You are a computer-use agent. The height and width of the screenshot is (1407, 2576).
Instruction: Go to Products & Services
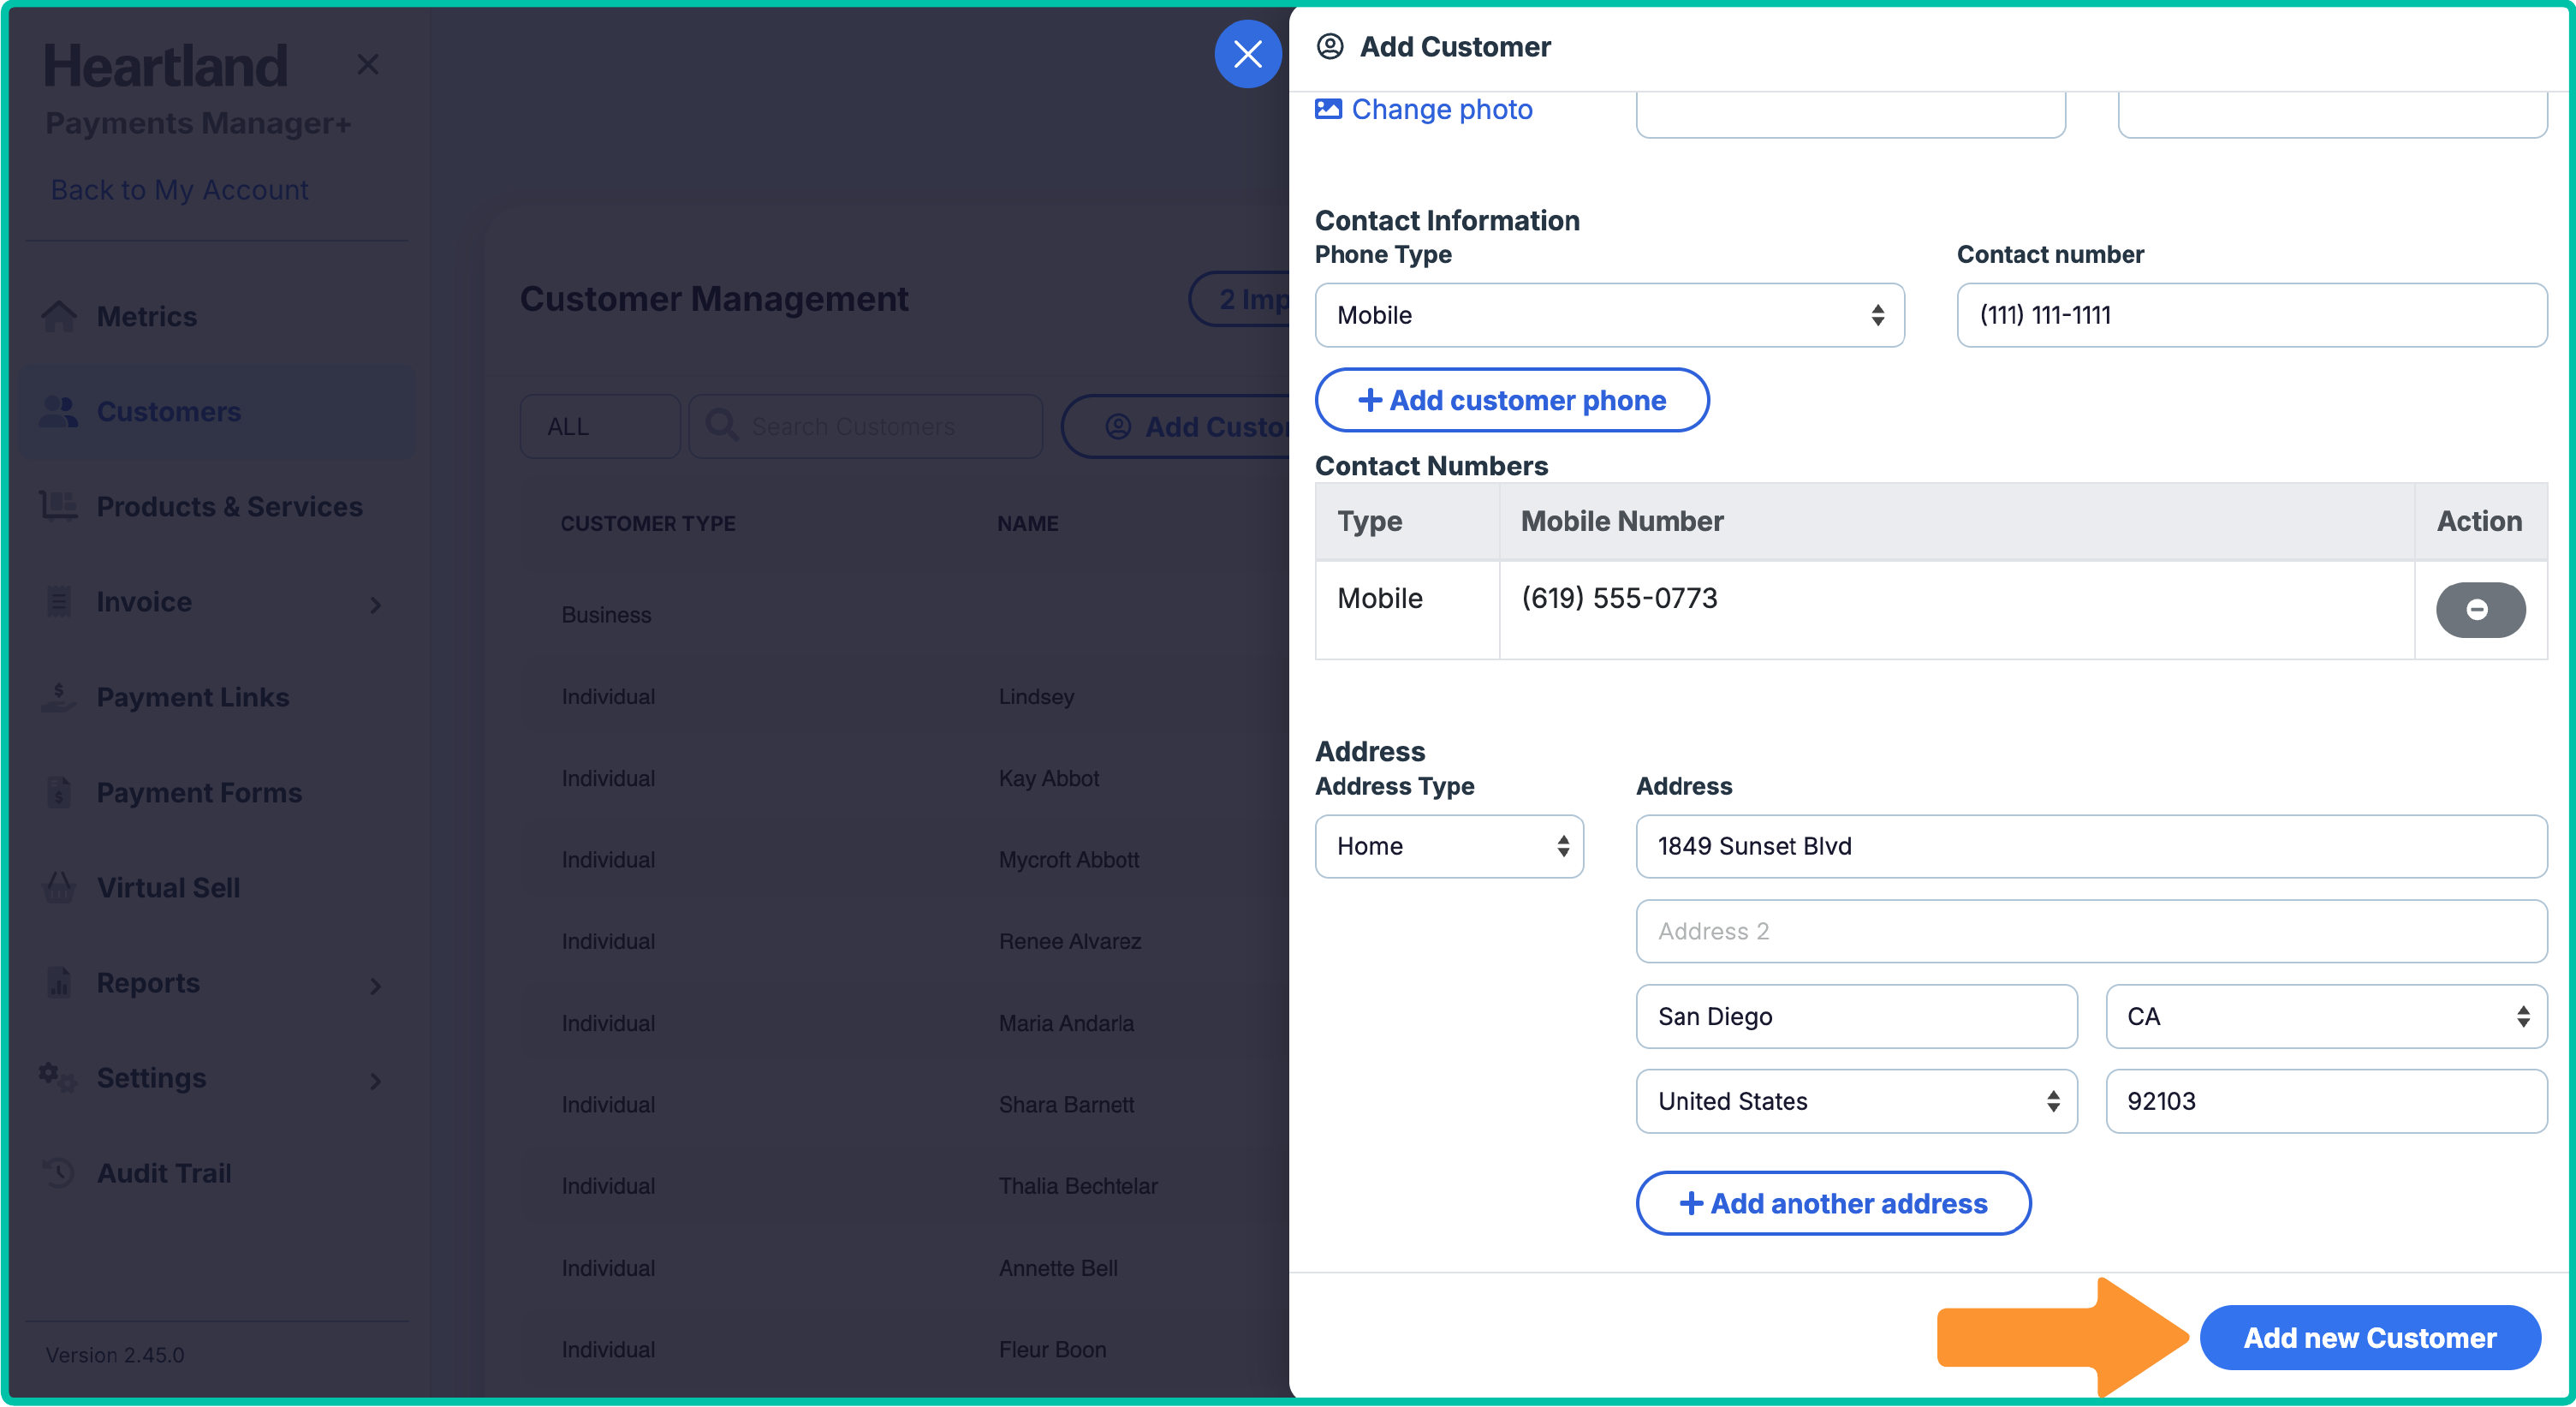coord(216,506)
